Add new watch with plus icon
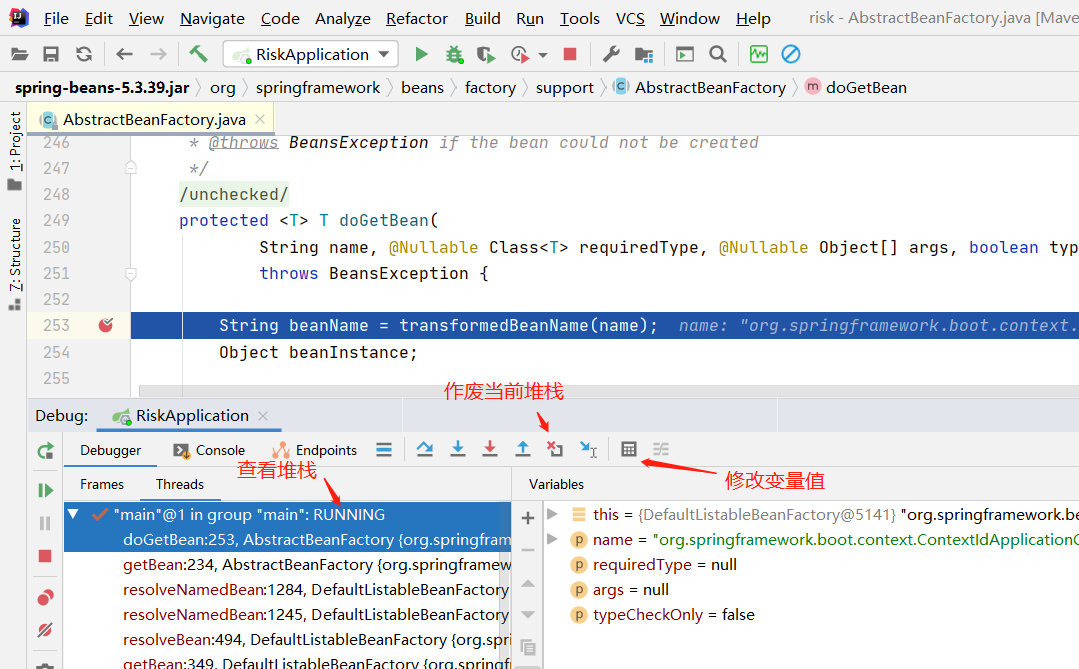Image resolution: width=1079 pixels, height=669 pixels. [528, 518]
